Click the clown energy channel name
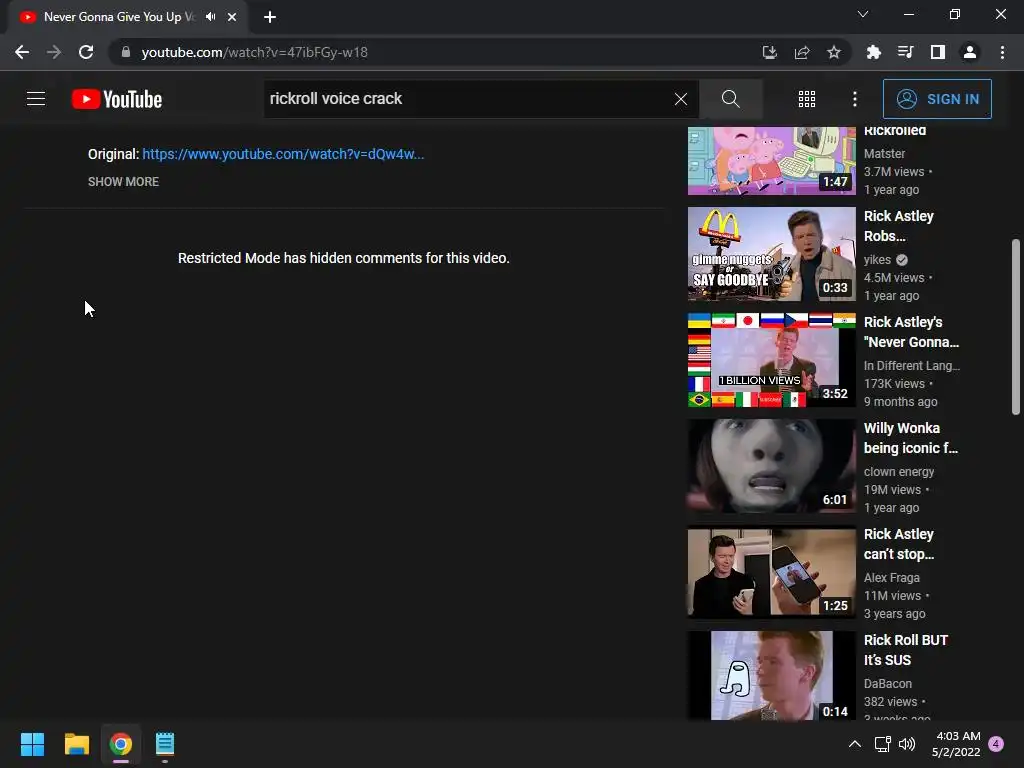This screenshot has width=1024, height=768. [899, 472]
